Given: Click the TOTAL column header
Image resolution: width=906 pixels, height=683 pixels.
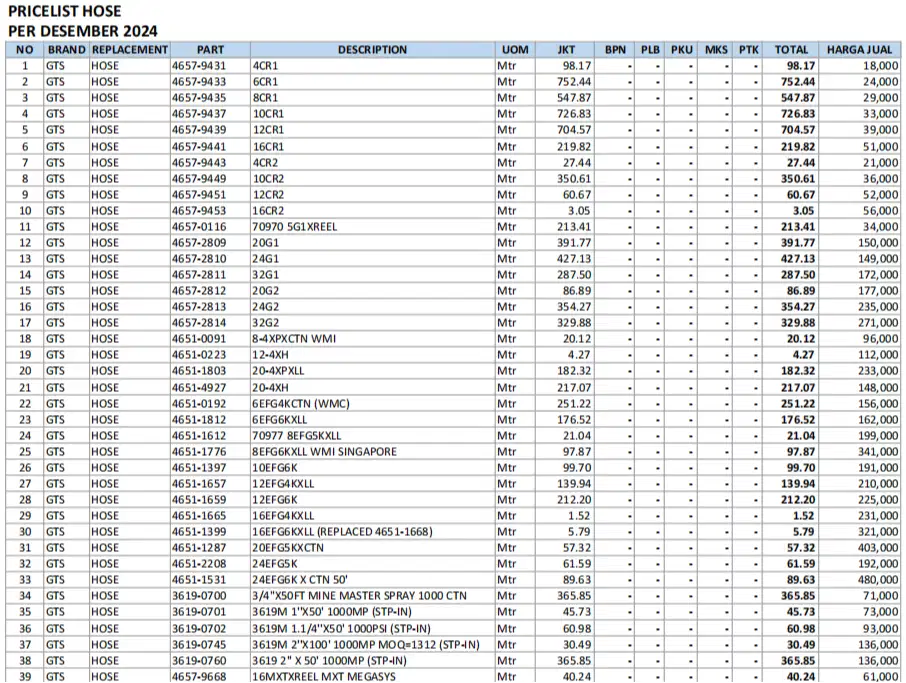Looking at the screenshot, I should [x=791, y=49].
